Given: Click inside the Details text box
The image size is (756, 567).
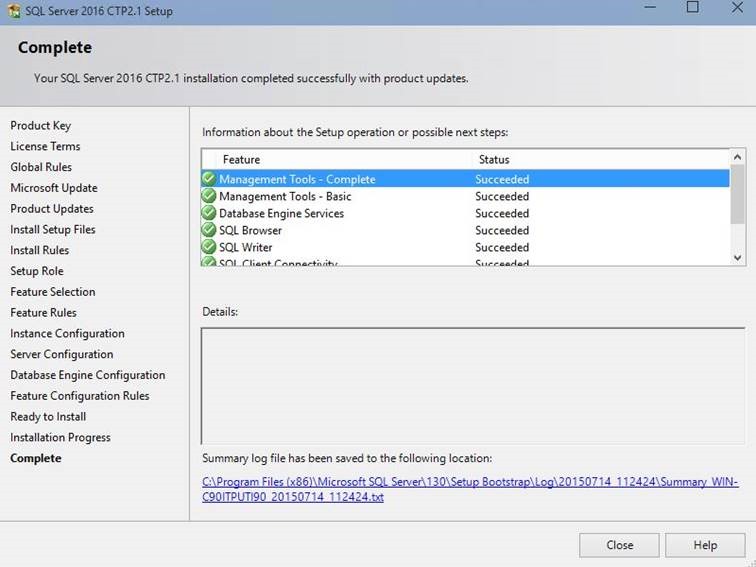Looking at the screenshot, I should click(473, 386).
